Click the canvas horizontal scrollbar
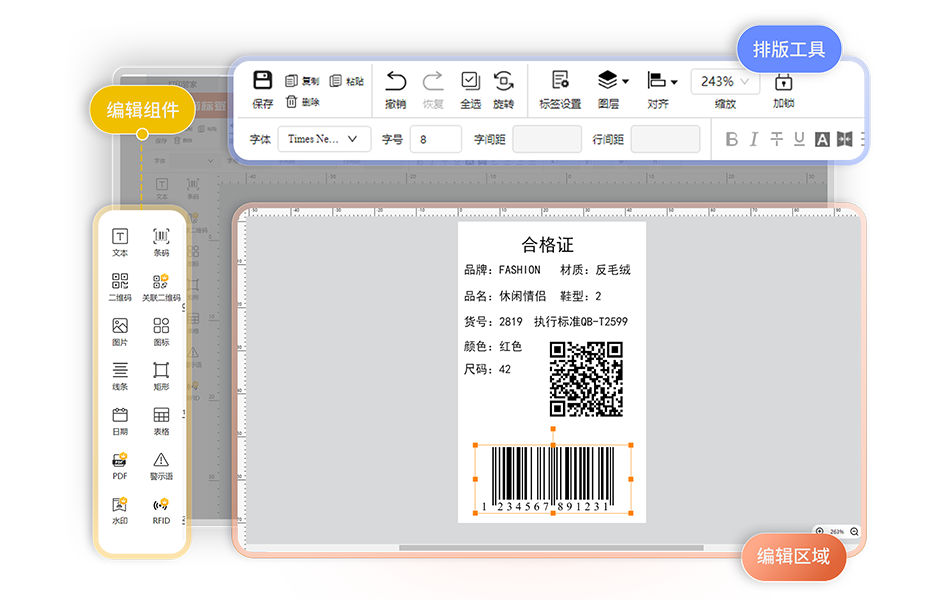The image size is (950, 600). coord(551,548)
